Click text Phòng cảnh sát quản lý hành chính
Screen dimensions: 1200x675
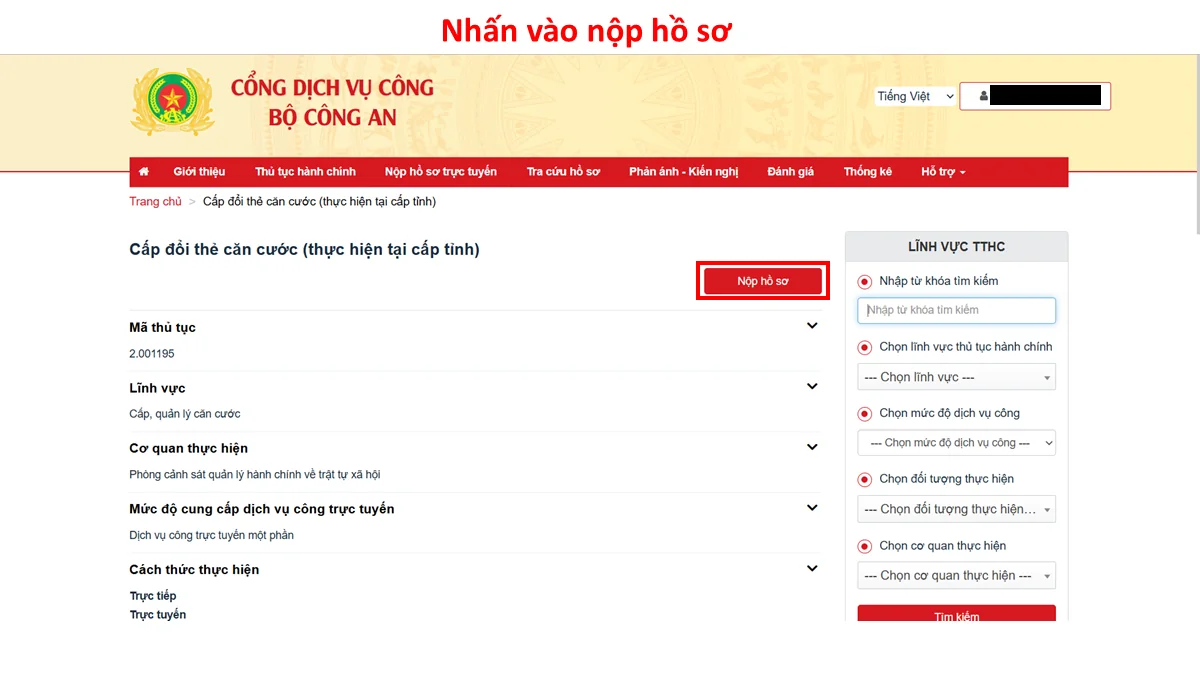tap(255, 474)
